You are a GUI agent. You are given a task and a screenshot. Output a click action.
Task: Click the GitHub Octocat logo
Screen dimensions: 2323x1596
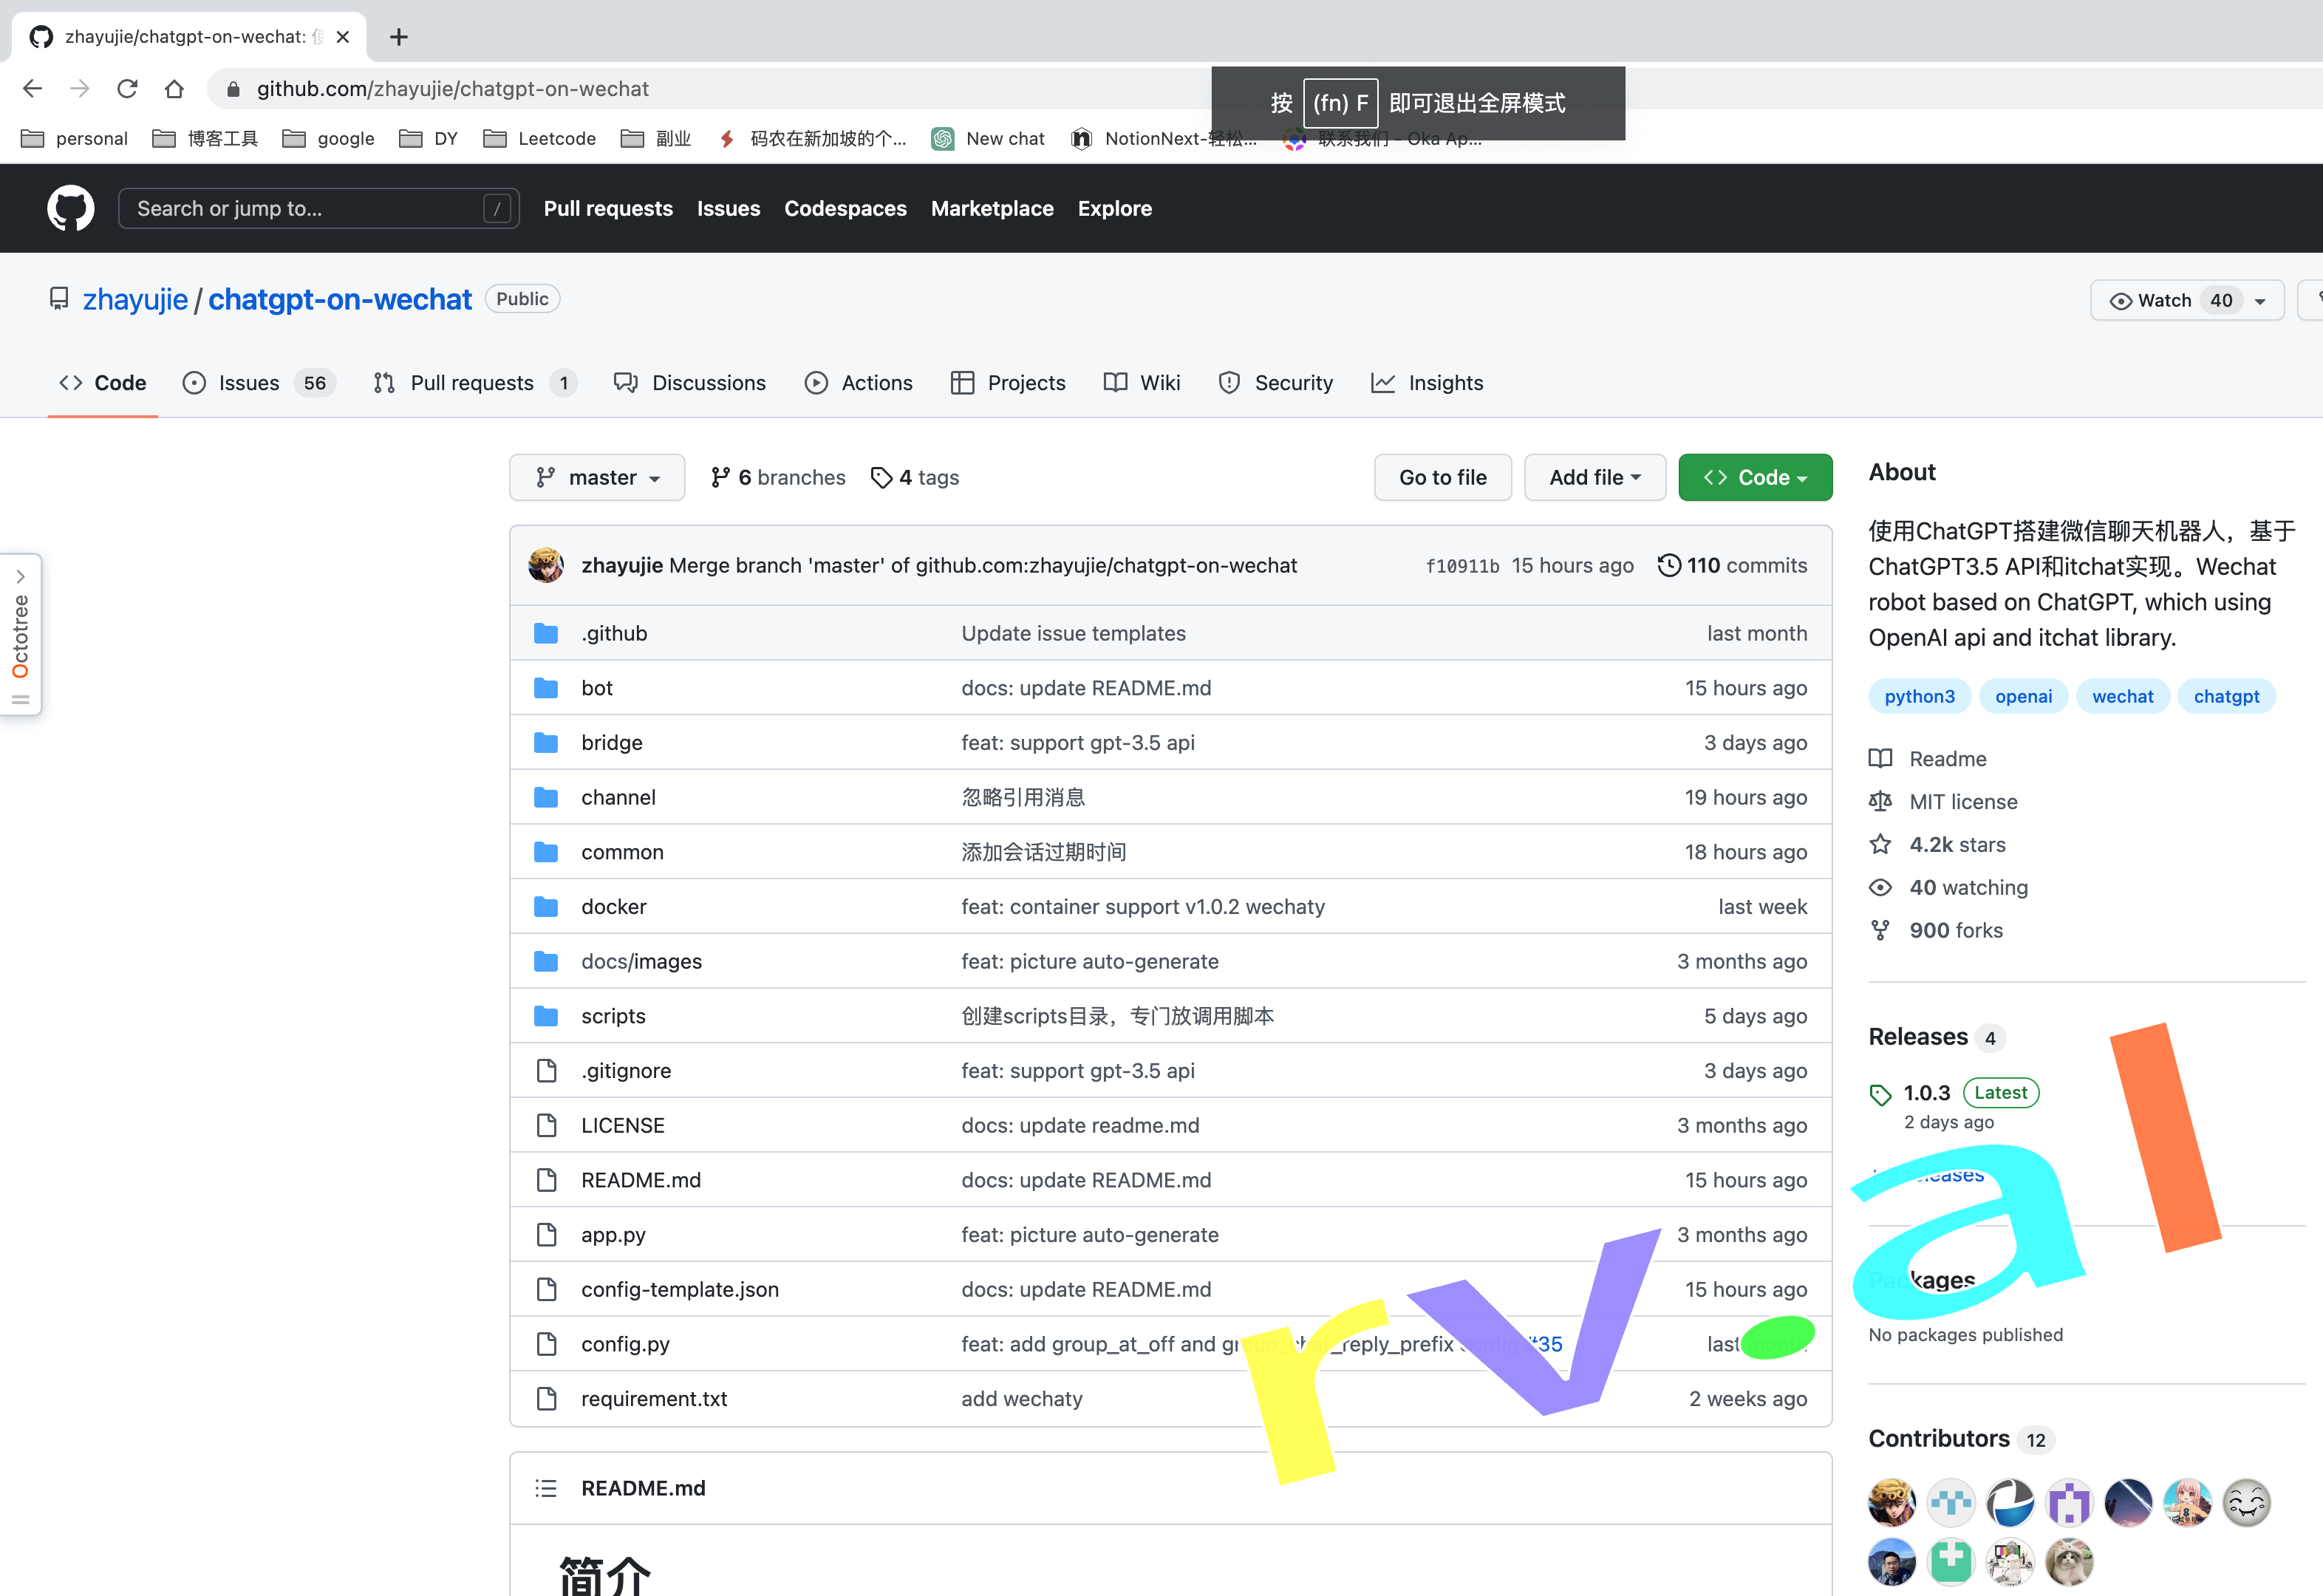[71, 208]
